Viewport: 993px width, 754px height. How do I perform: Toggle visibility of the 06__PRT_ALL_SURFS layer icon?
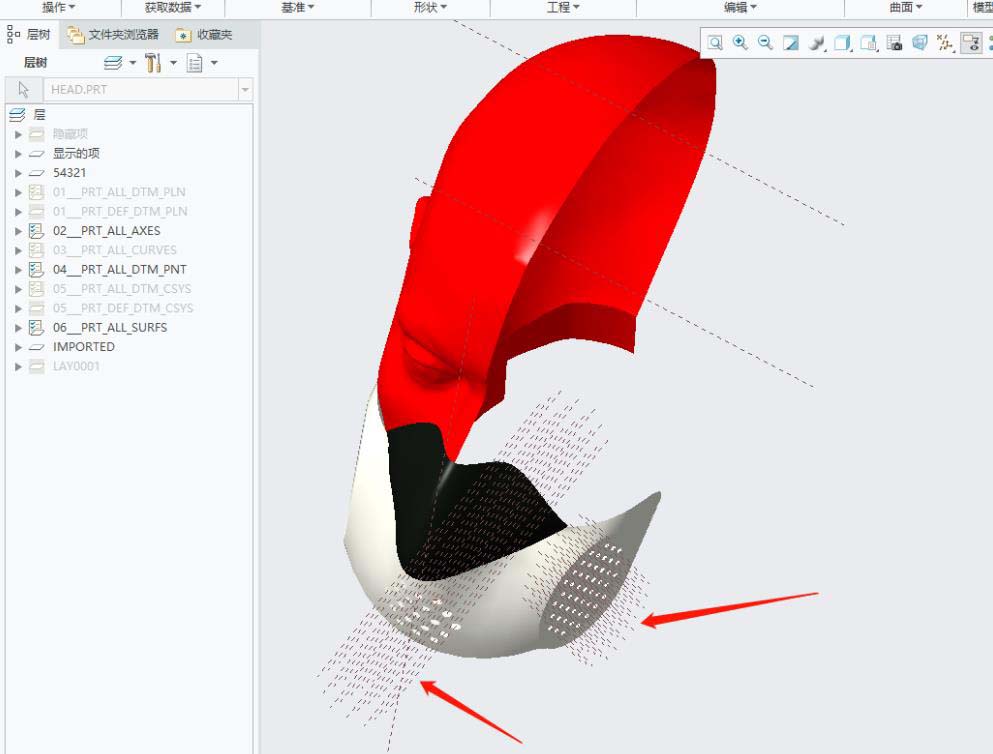point(37,328)
